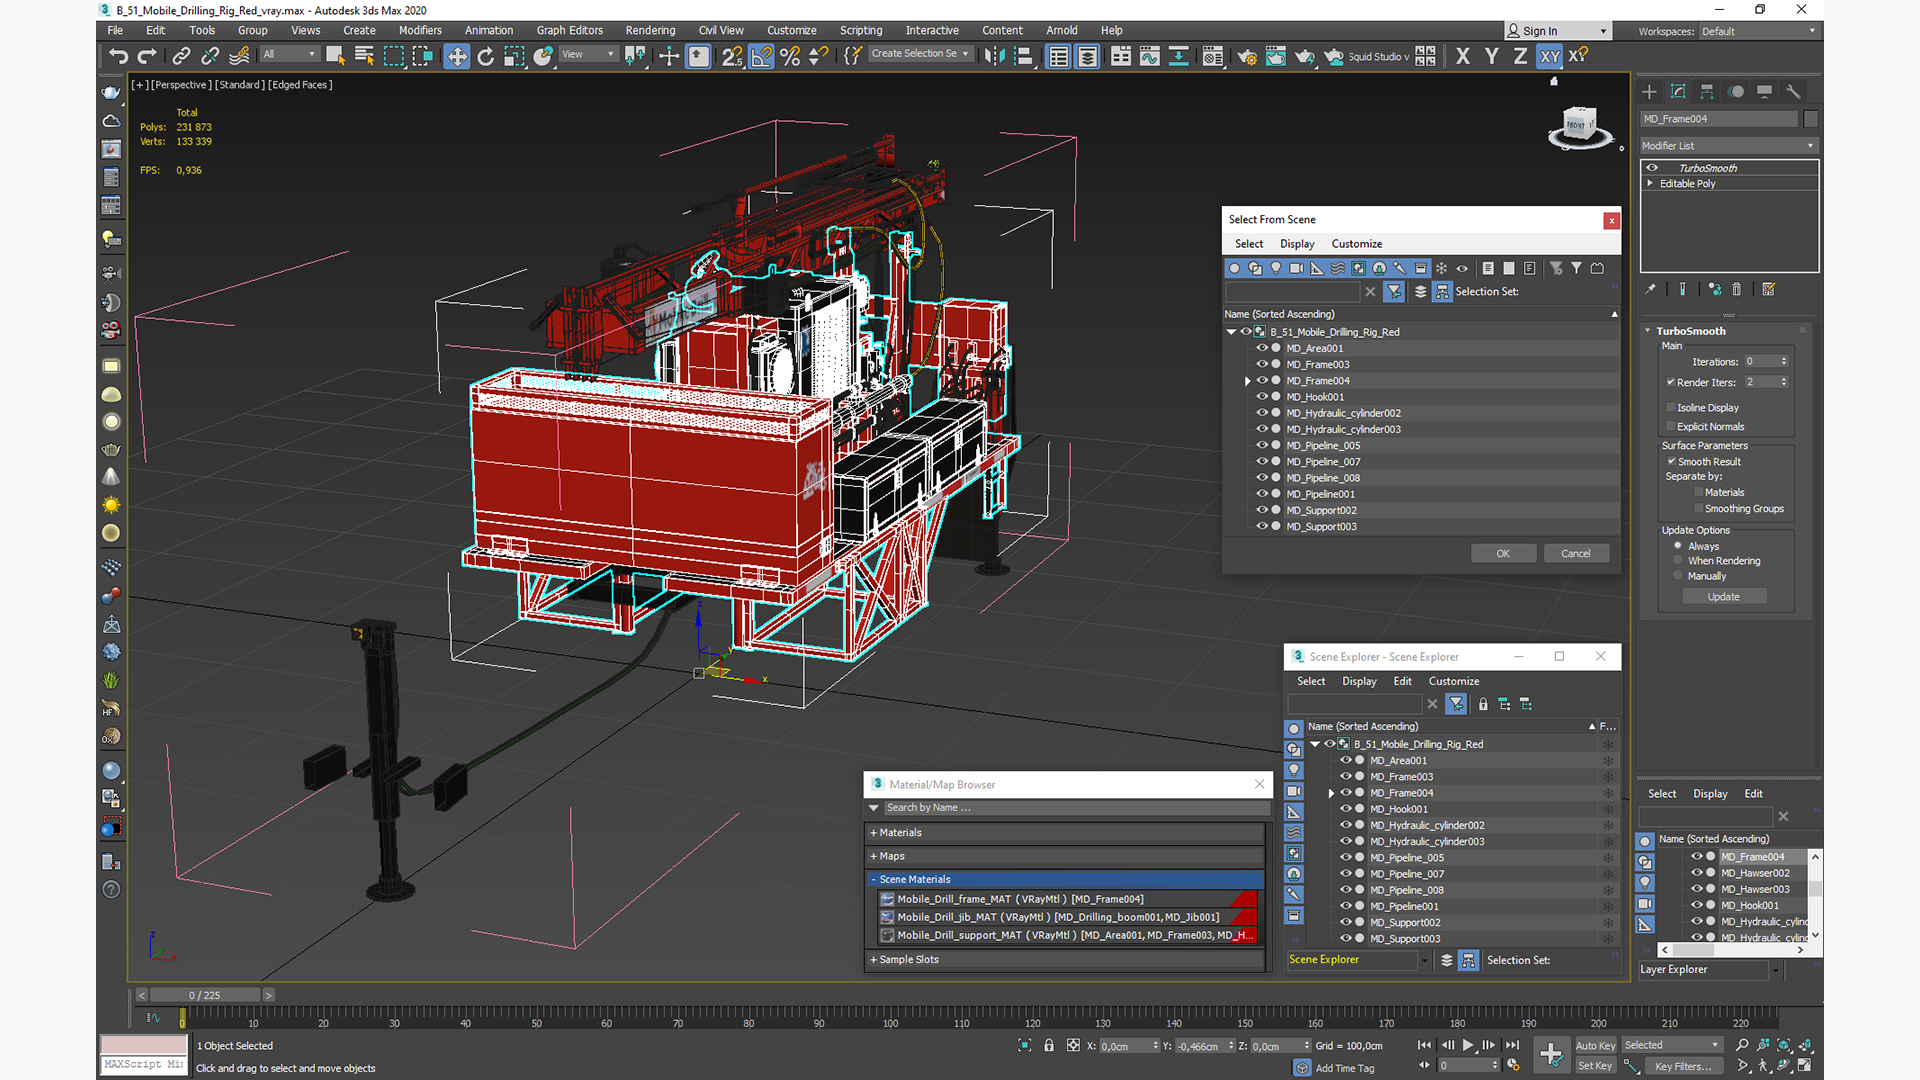The height and width of the screenshot is (1080, 1920).
Task: Toggle the lock selection padlock icon
Action: [x=1049, y=1045]
